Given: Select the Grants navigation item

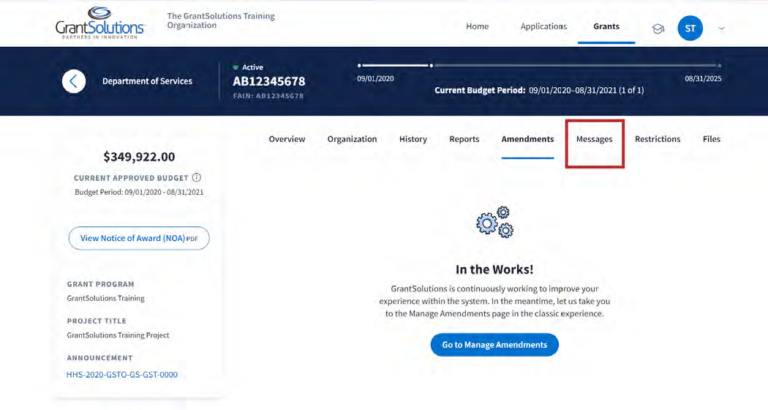Looking at the screenshot, I should (x=606, y=26).
